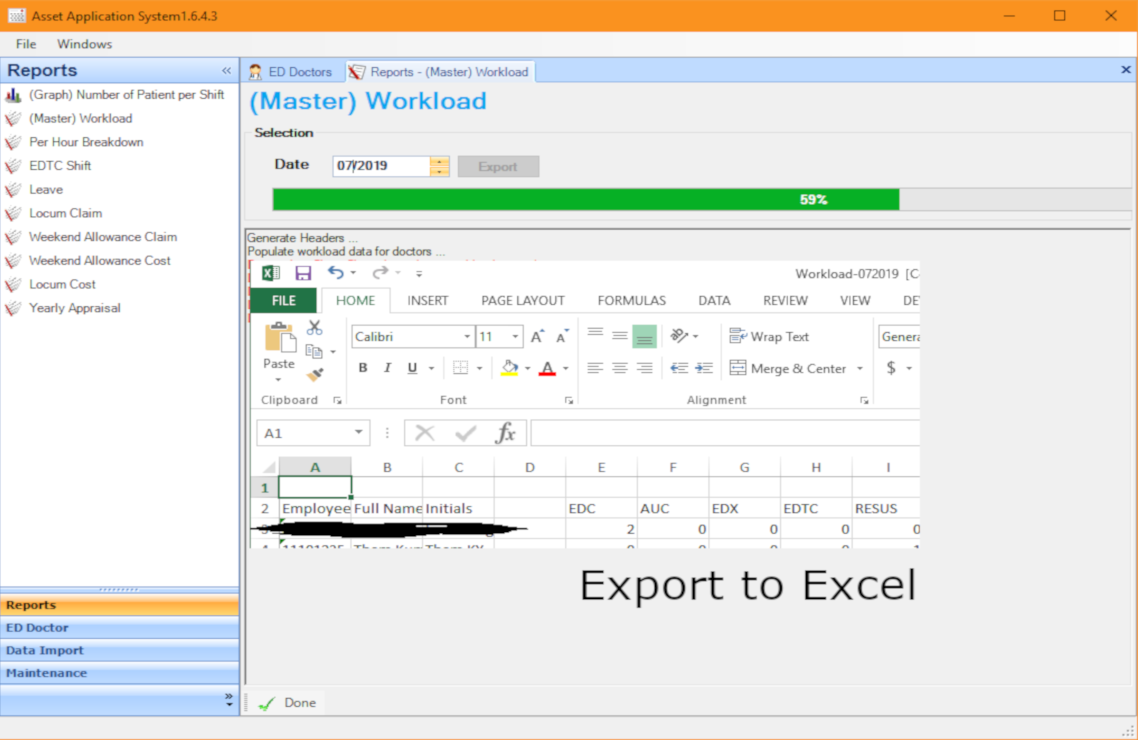Click the Increase Indent icon
Viewport: 1140px width, 740px height.
704,368
